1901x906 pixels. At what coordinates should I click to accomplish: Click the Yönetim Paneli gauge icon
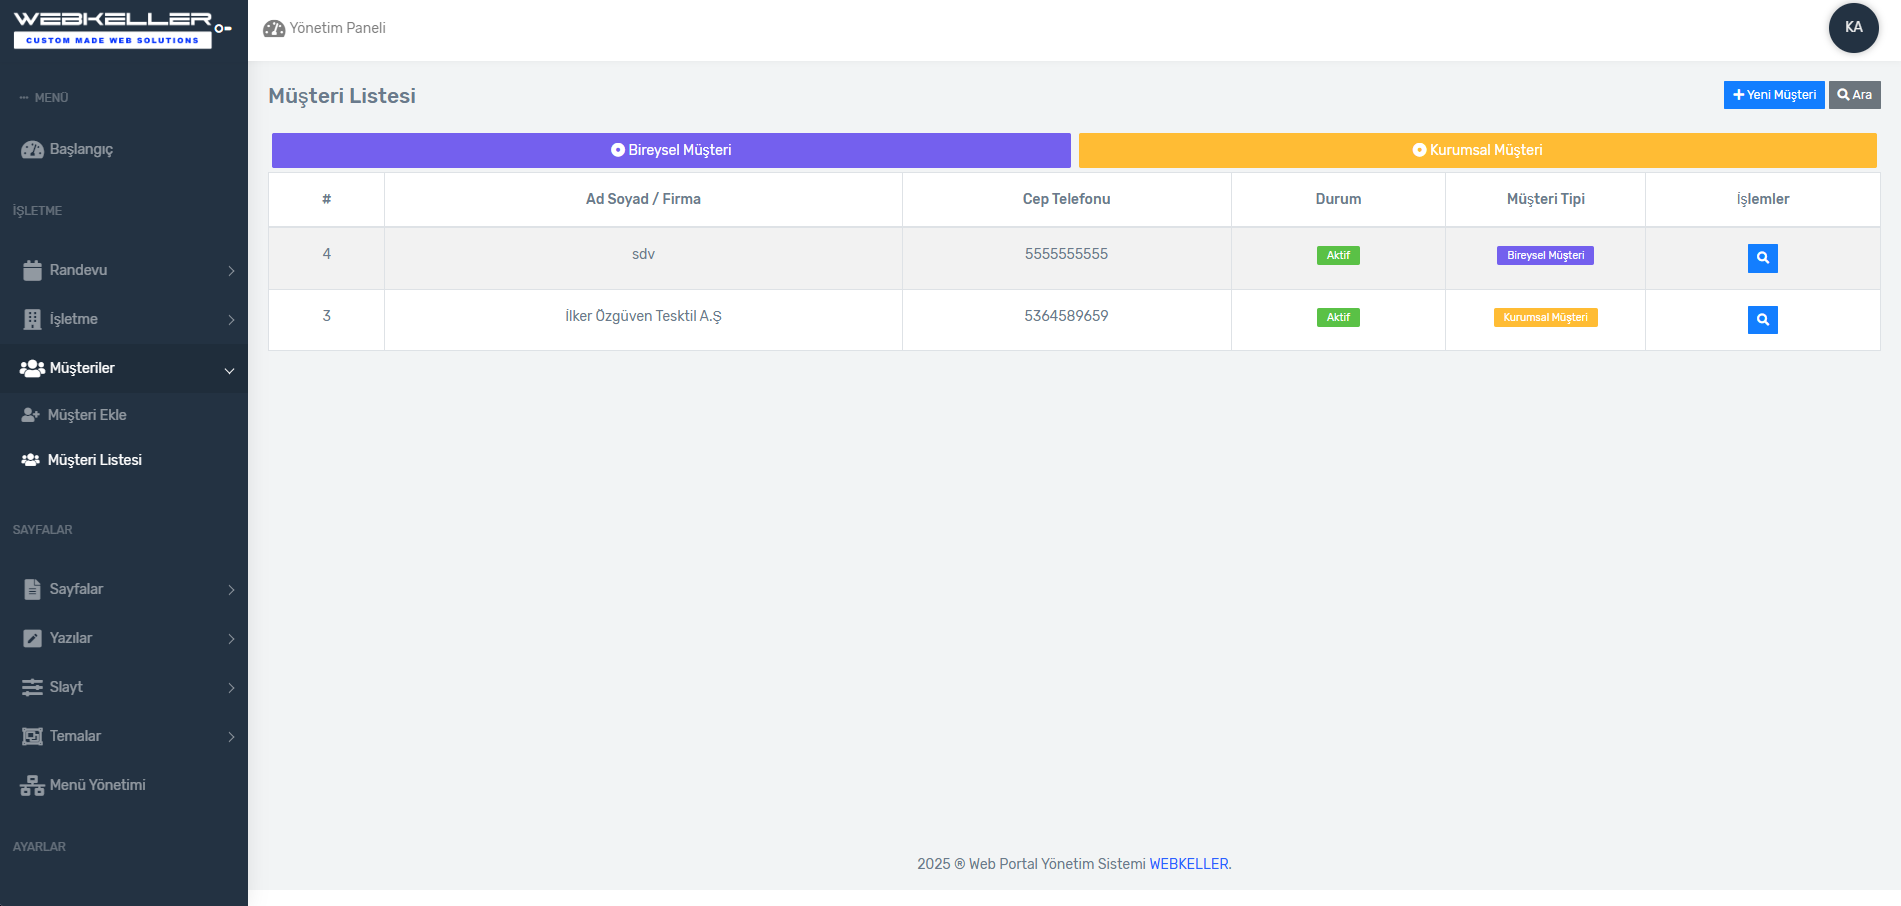tap(274, 29)
